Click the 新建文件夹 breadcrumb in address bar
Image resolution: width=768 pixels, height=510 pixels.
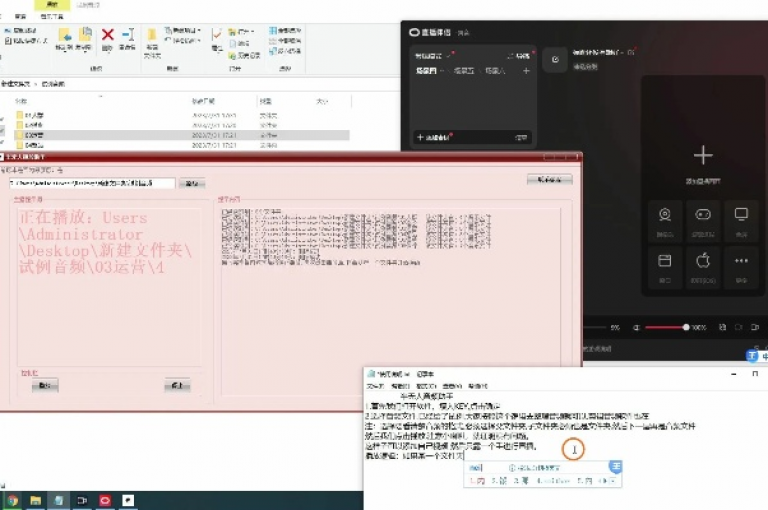(16, 84)
